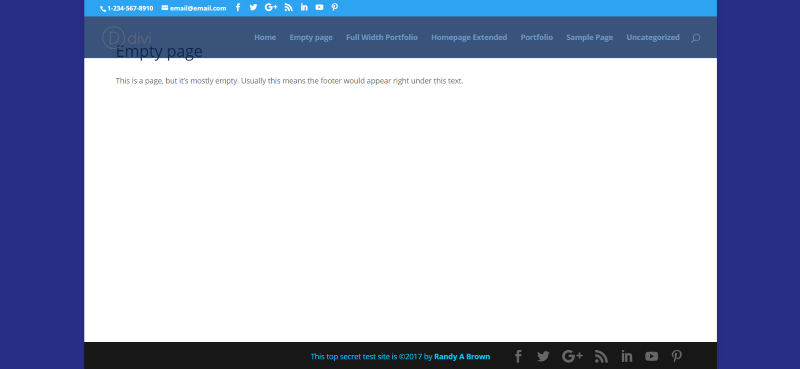
Task: Click the Empty page heading
Action: coord(159,52)
